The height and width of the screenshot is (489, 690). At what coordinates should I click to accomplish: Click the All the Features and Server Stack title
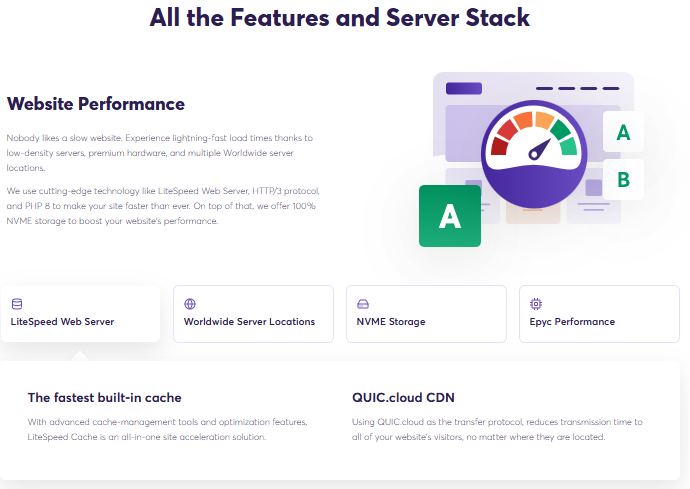[339, 18]
